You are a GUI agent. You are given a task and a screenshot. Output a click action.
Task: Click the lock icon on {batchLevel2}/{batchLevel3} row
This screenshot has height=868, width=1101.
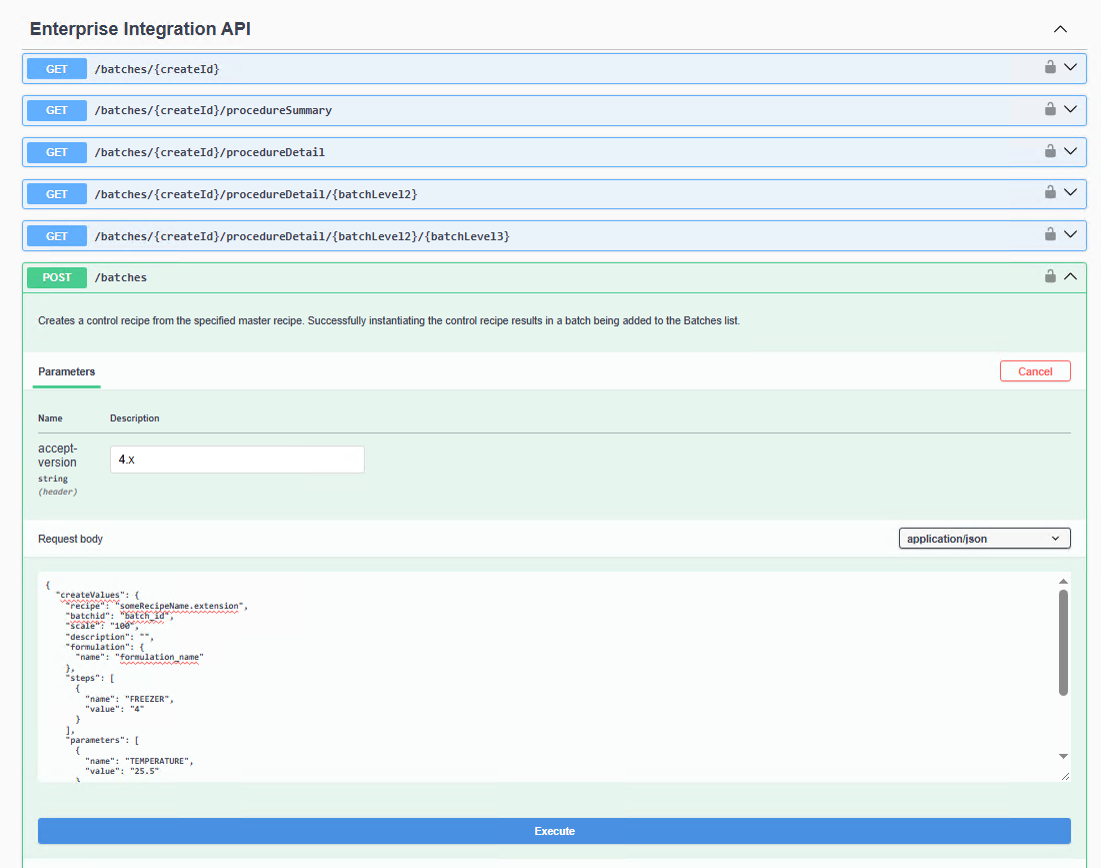click(1050, 234)
